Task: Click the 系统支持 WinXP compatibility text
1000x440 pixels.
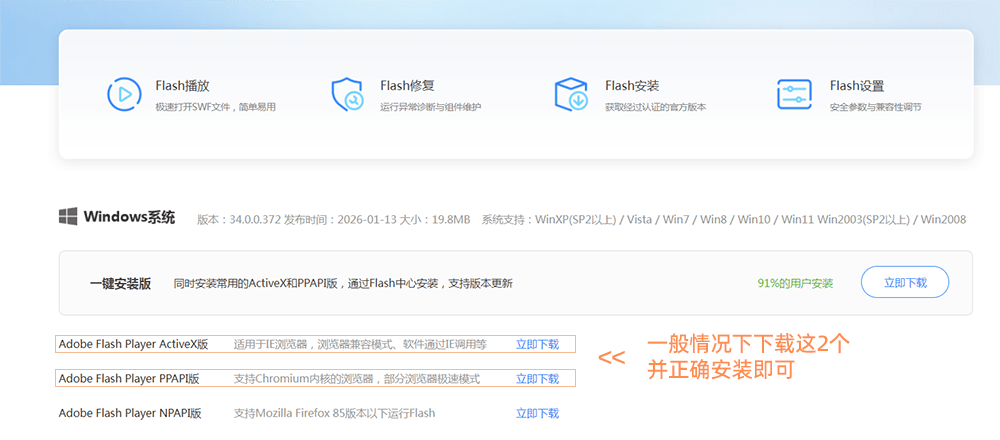Action: [x=724, y=220]
